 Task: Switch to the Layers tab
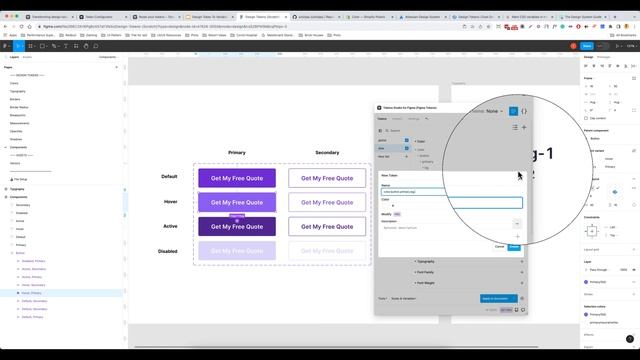14,57
